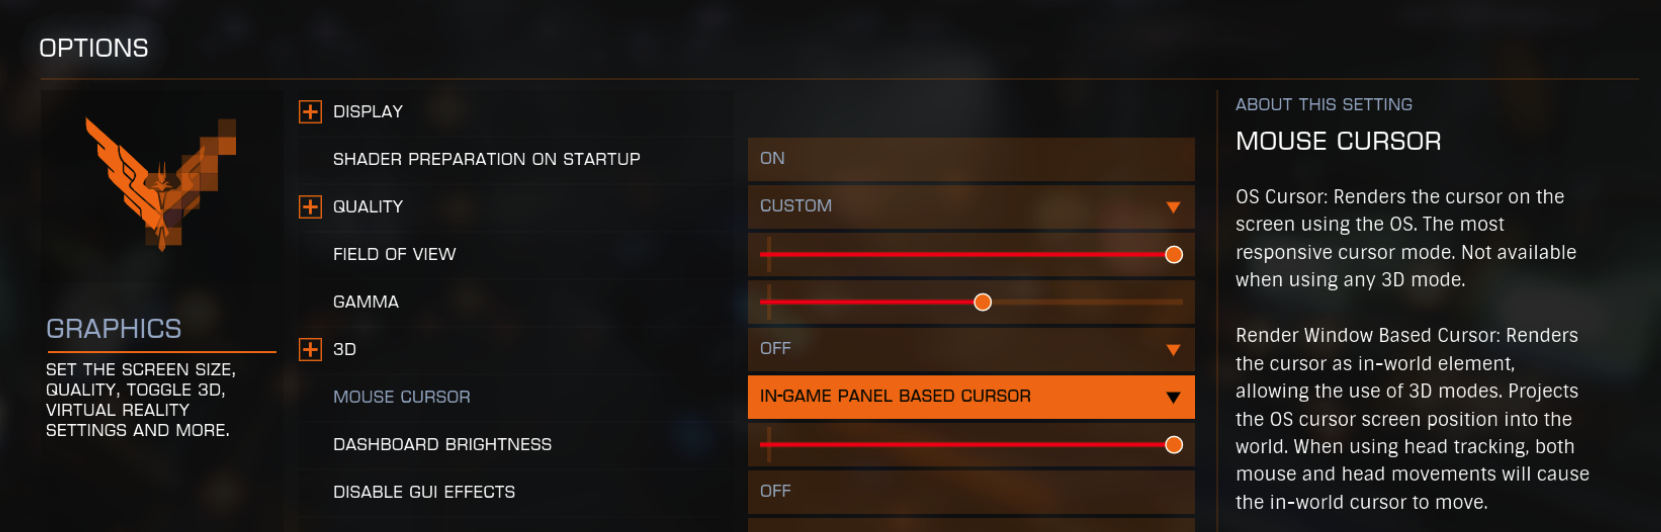
Task: Click the Dashboard Brightness slider handle
Action: coord(1174,445)
